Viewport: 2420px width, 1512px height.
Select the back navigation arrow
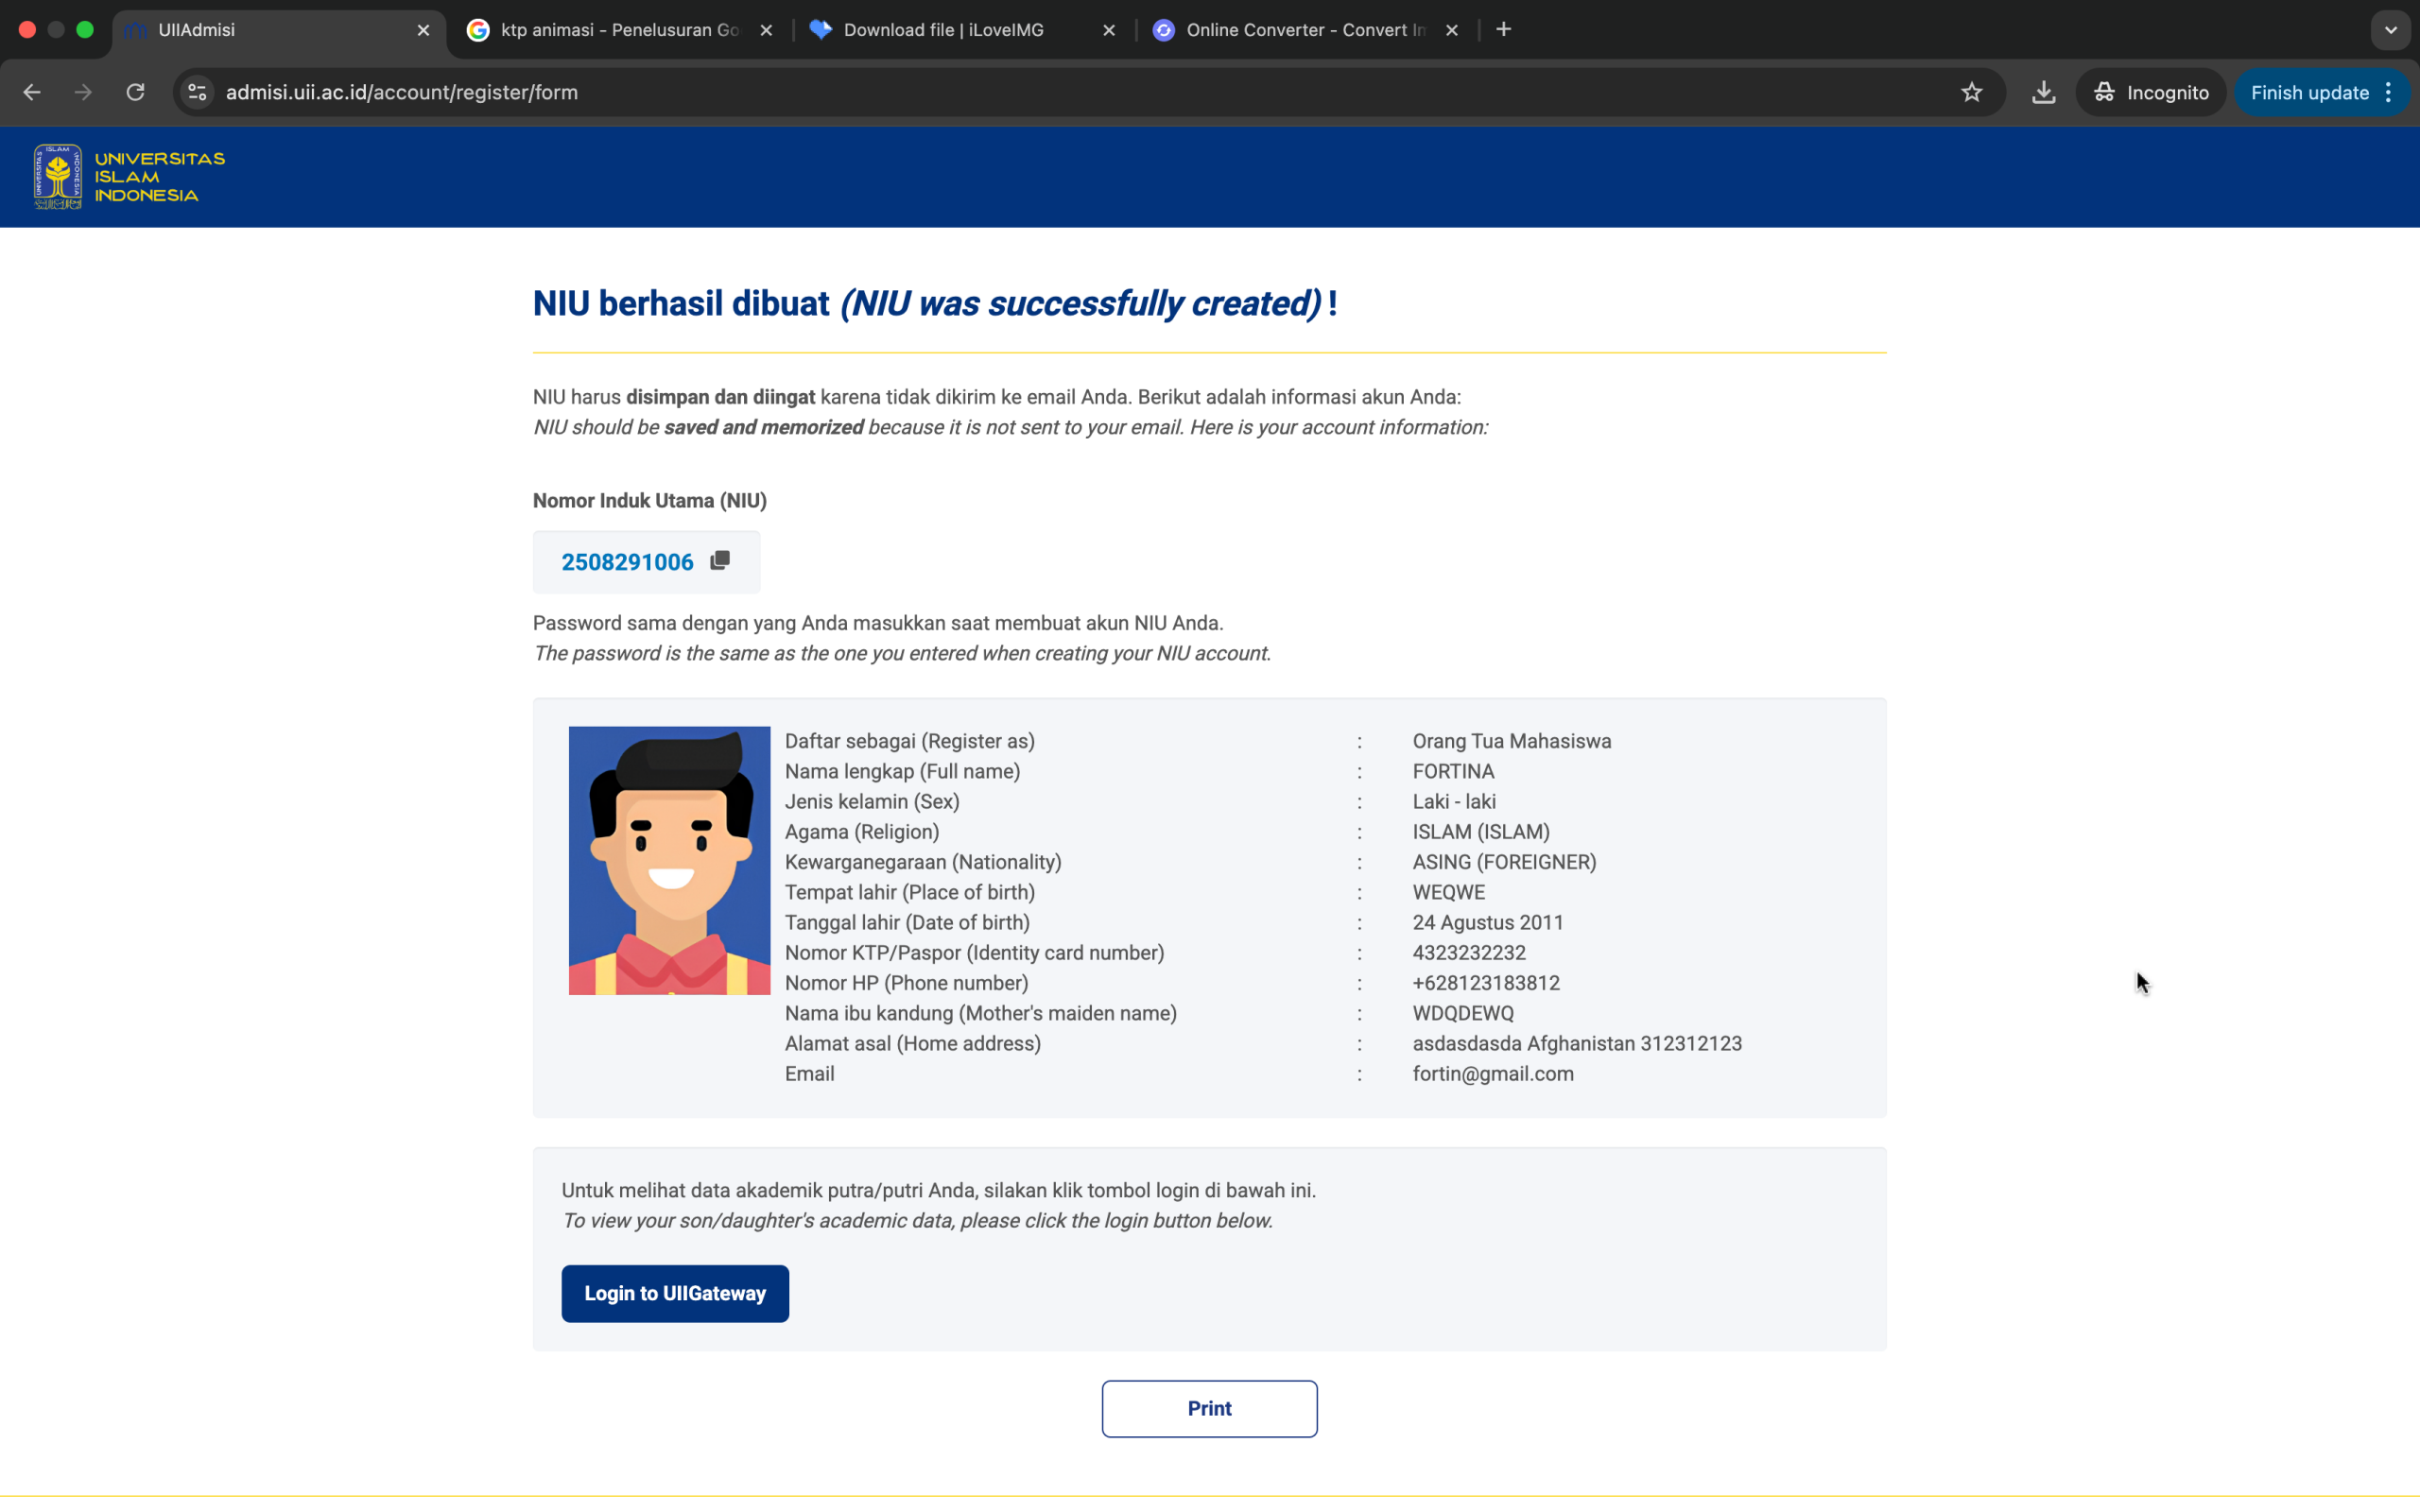[x=32, y=92]
